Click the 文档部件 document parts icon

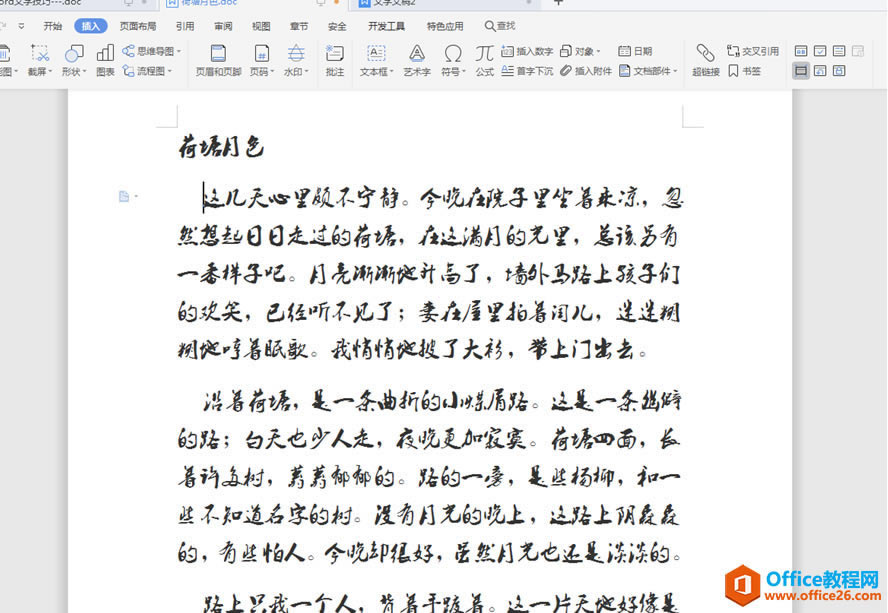pyautogui.click(x=625, y=71)
